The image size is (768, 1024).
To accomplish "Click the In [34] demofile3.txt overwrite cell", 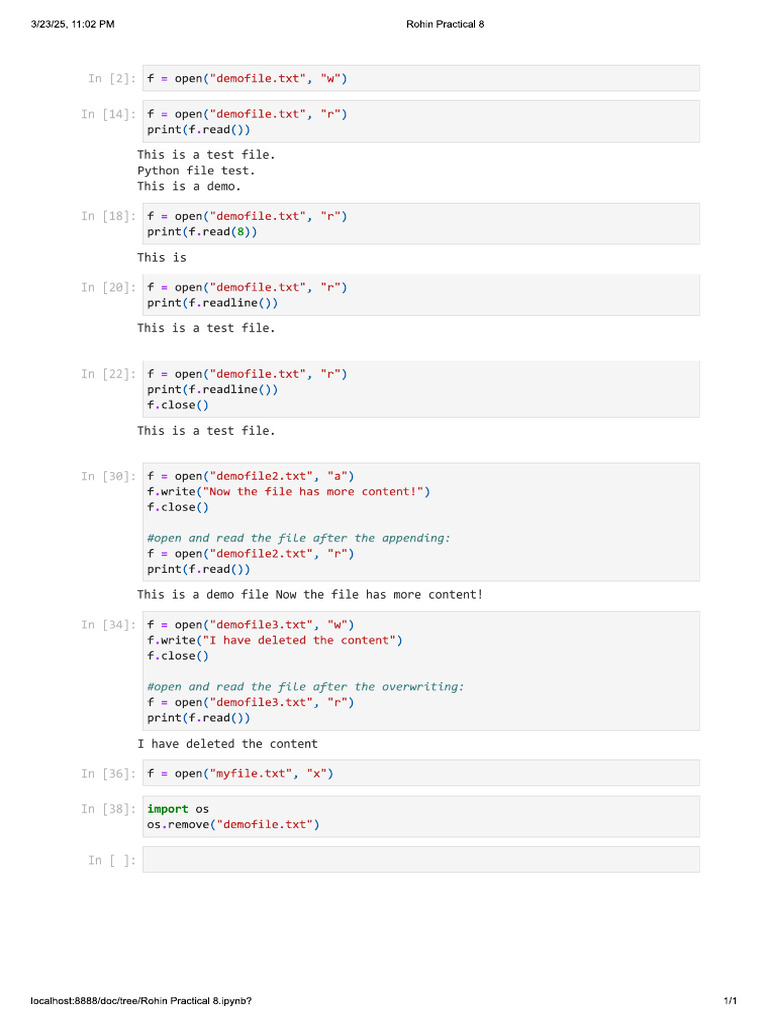I will click(421, 671).
